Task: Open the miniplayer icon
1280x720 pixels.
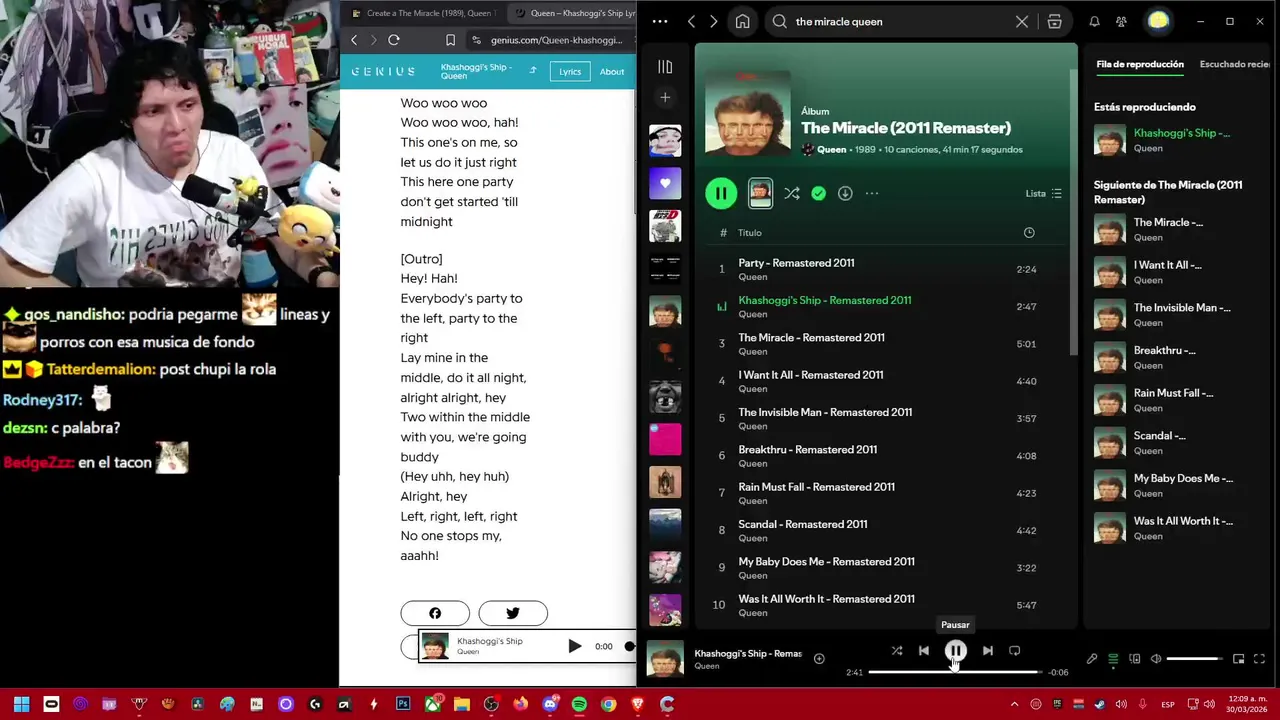Action: coord(1238,659)
